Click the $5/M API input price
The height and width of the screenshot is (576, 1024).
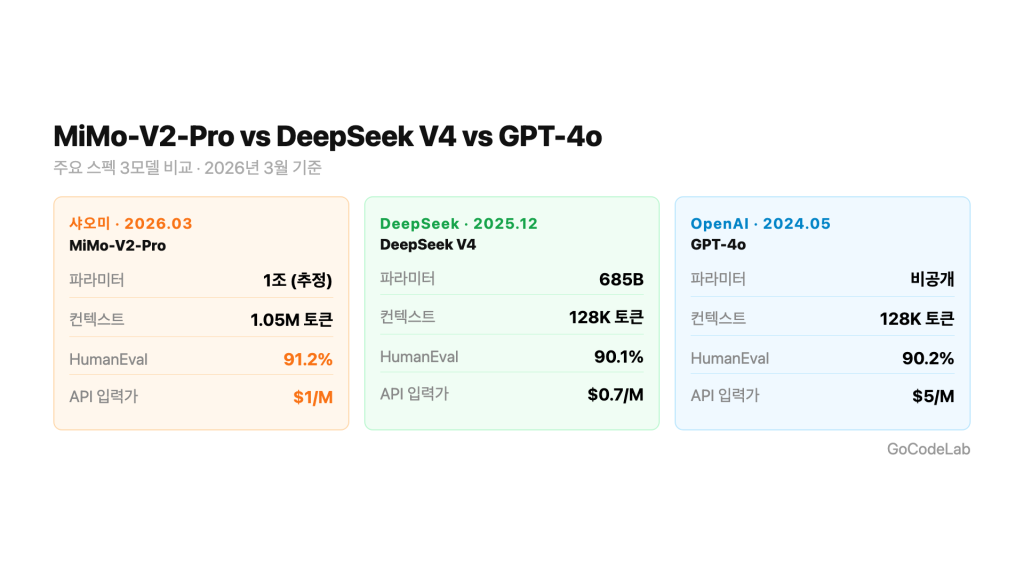[x=933, y=396]
